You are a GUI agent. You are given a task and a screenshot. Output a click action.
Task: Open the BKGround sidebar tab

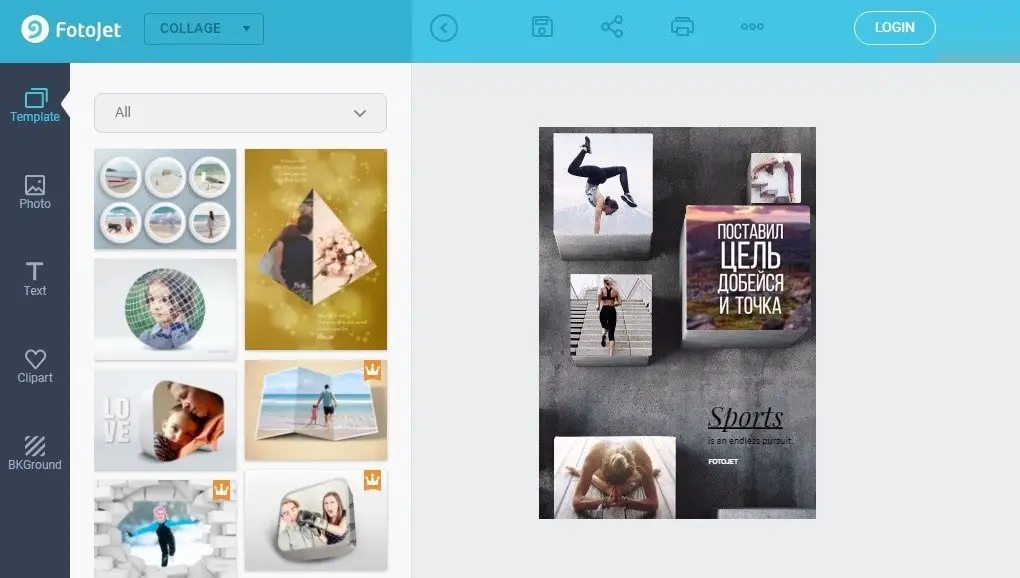pos(35,453)
